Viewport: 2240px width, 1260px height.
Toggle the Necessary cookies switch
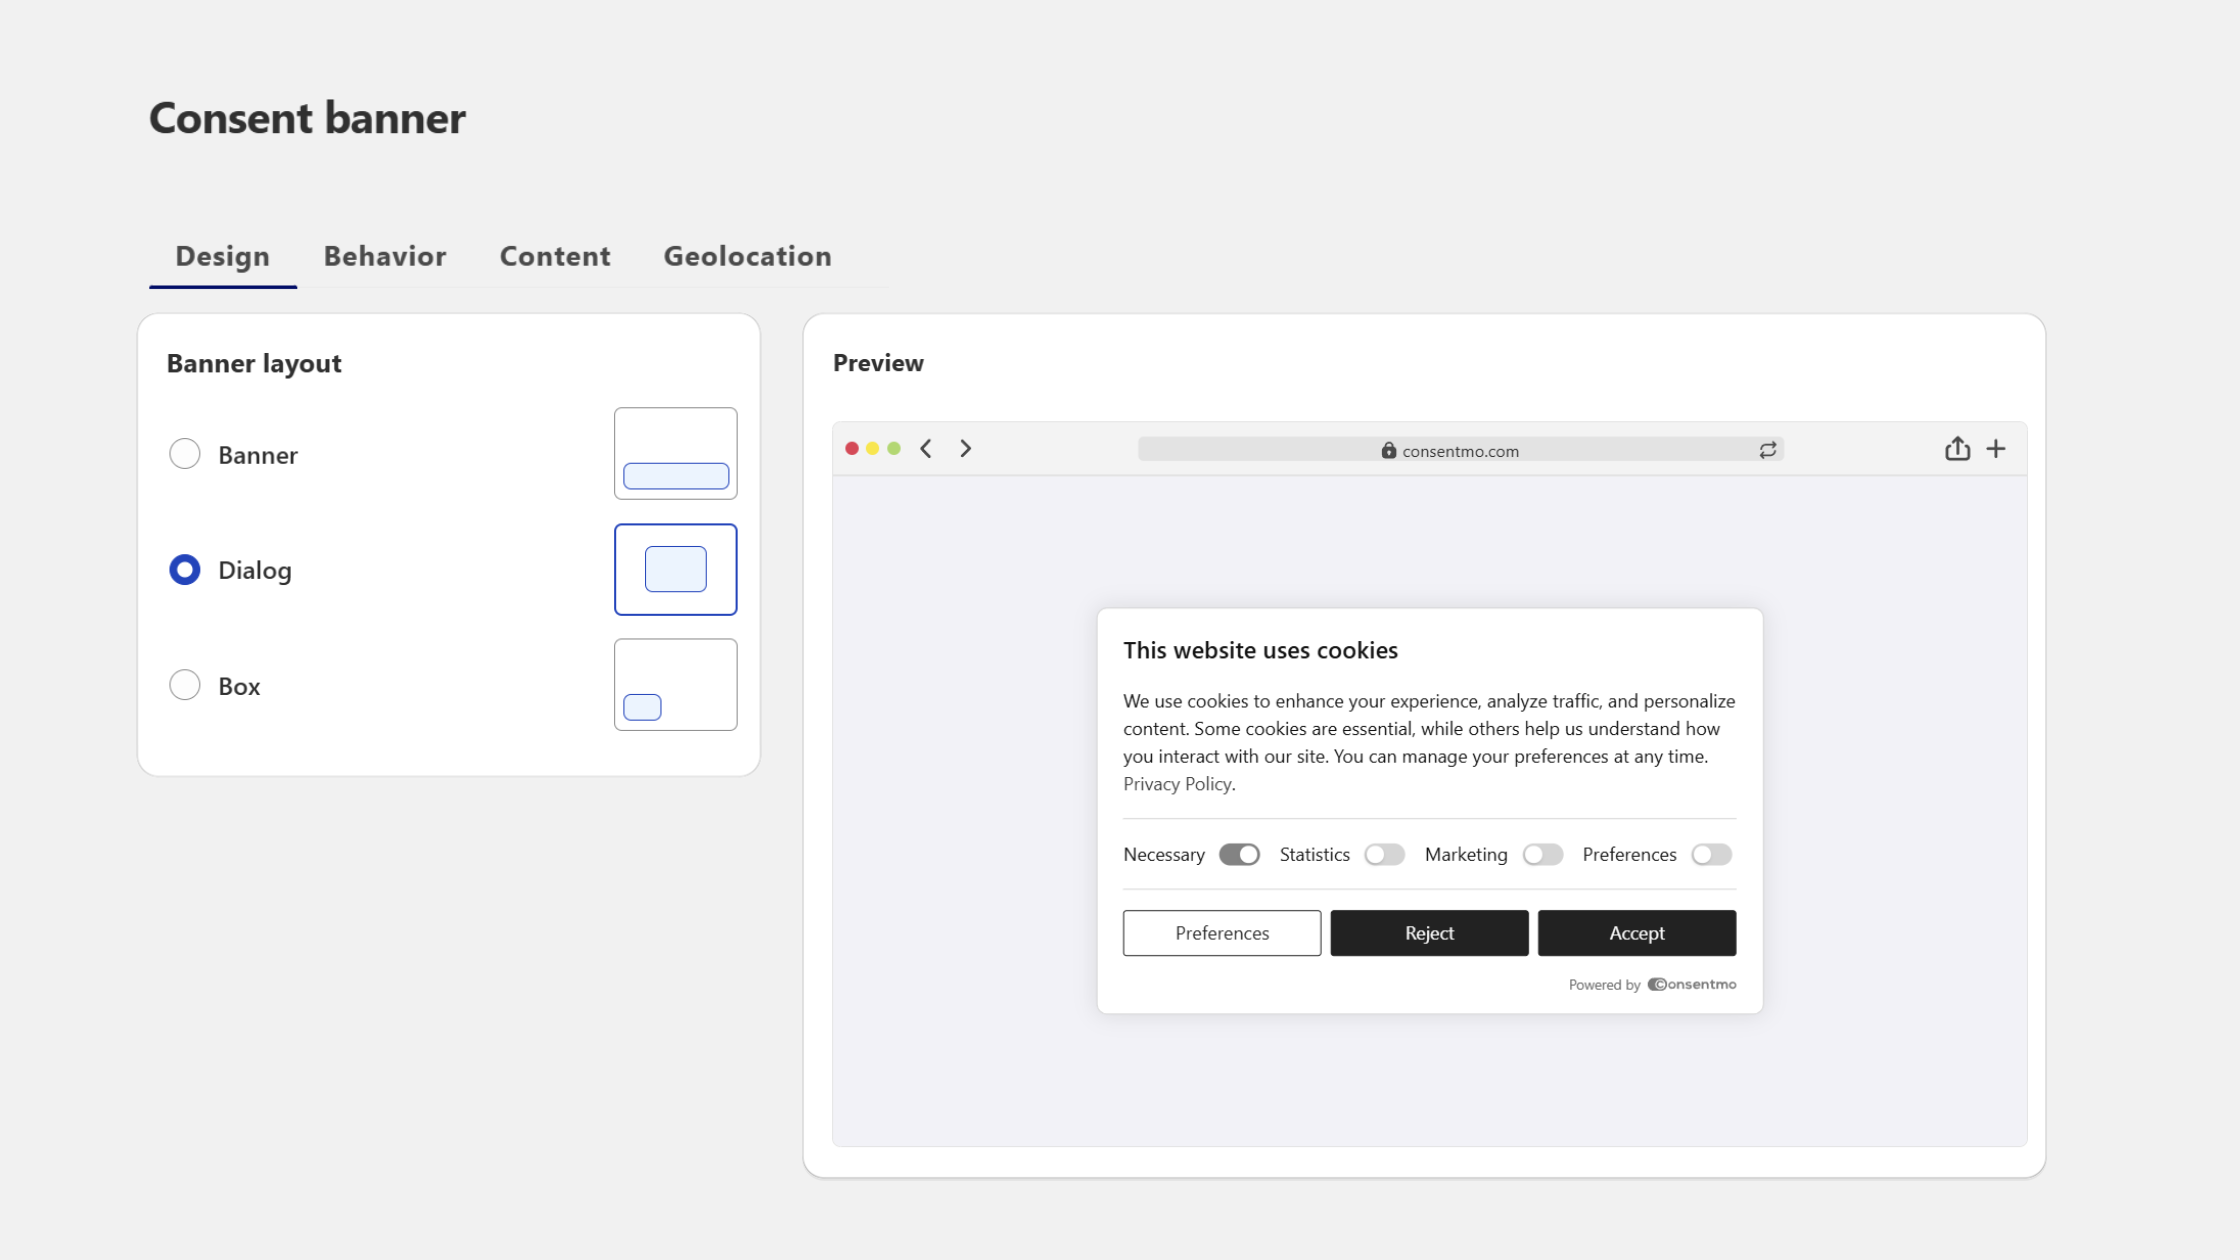1239,854
